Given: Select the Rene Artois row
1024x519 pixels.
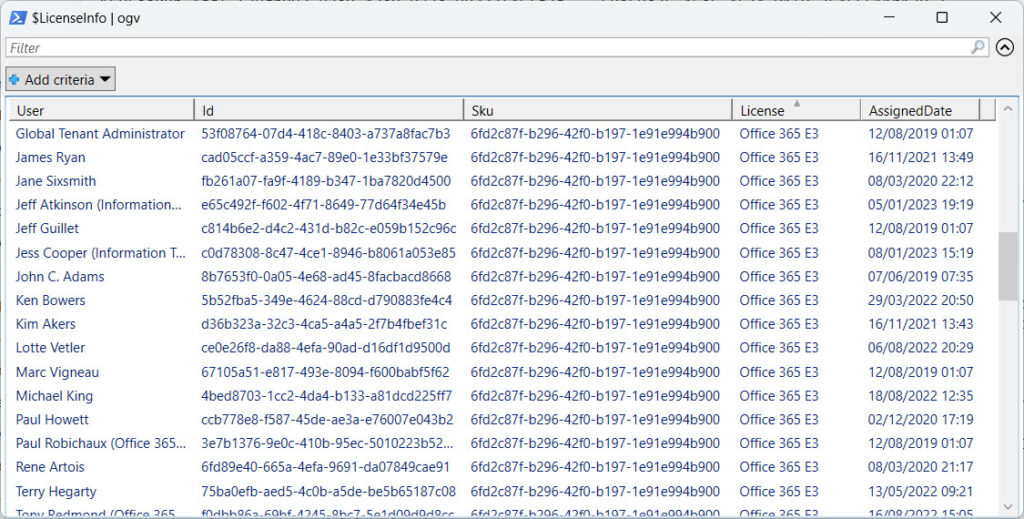Looking at the screenshot, I should tap(501, 467).
